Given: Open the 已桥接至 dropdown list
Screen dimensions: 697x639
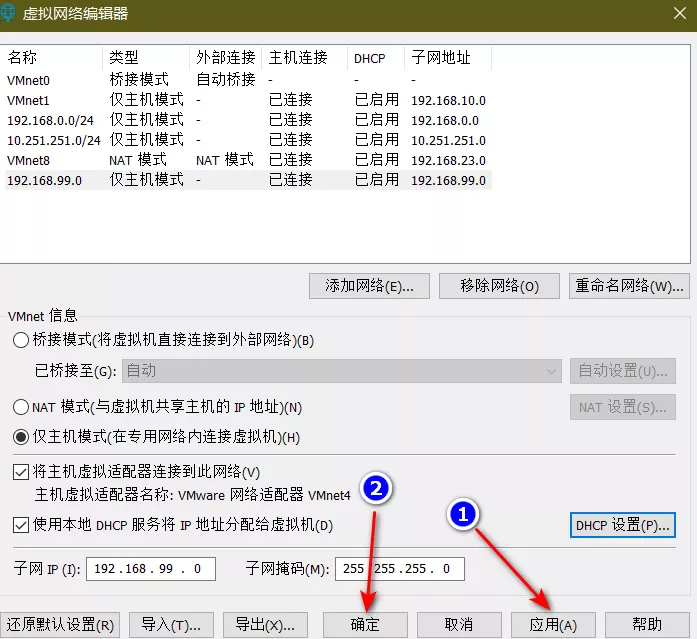Looking at the screenshot, I should [x=340, y=370].
